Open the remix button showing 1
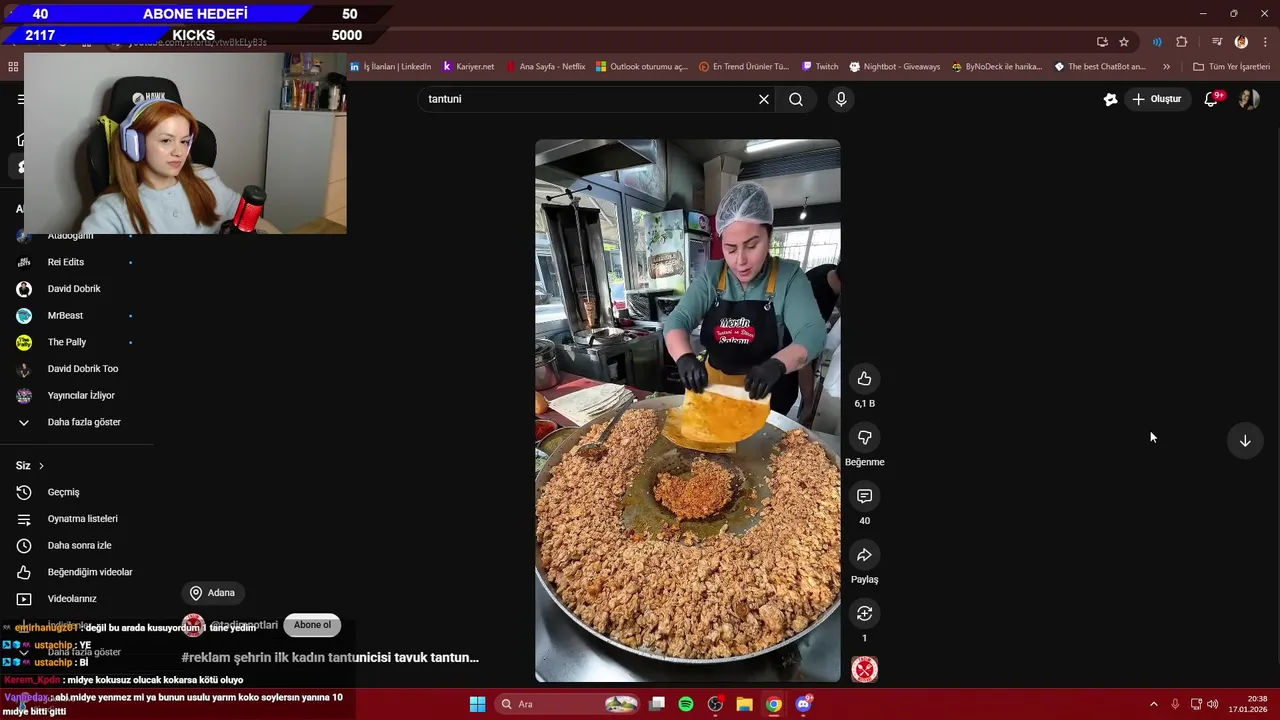 (864, 613)
